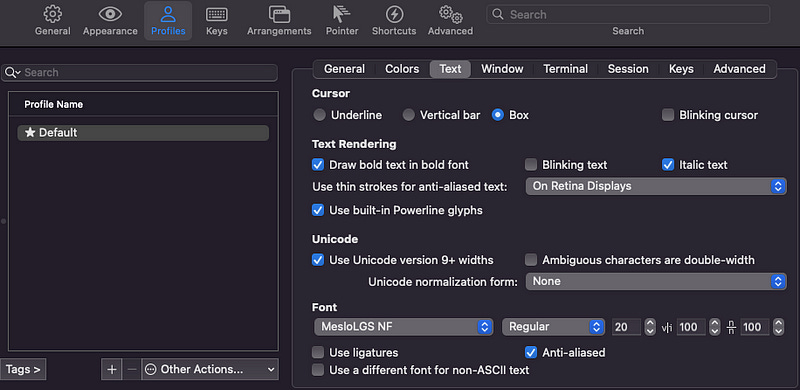The image size is (800, 390).
Task: Remove profile with minus button
Action: [x=132, y=369]
